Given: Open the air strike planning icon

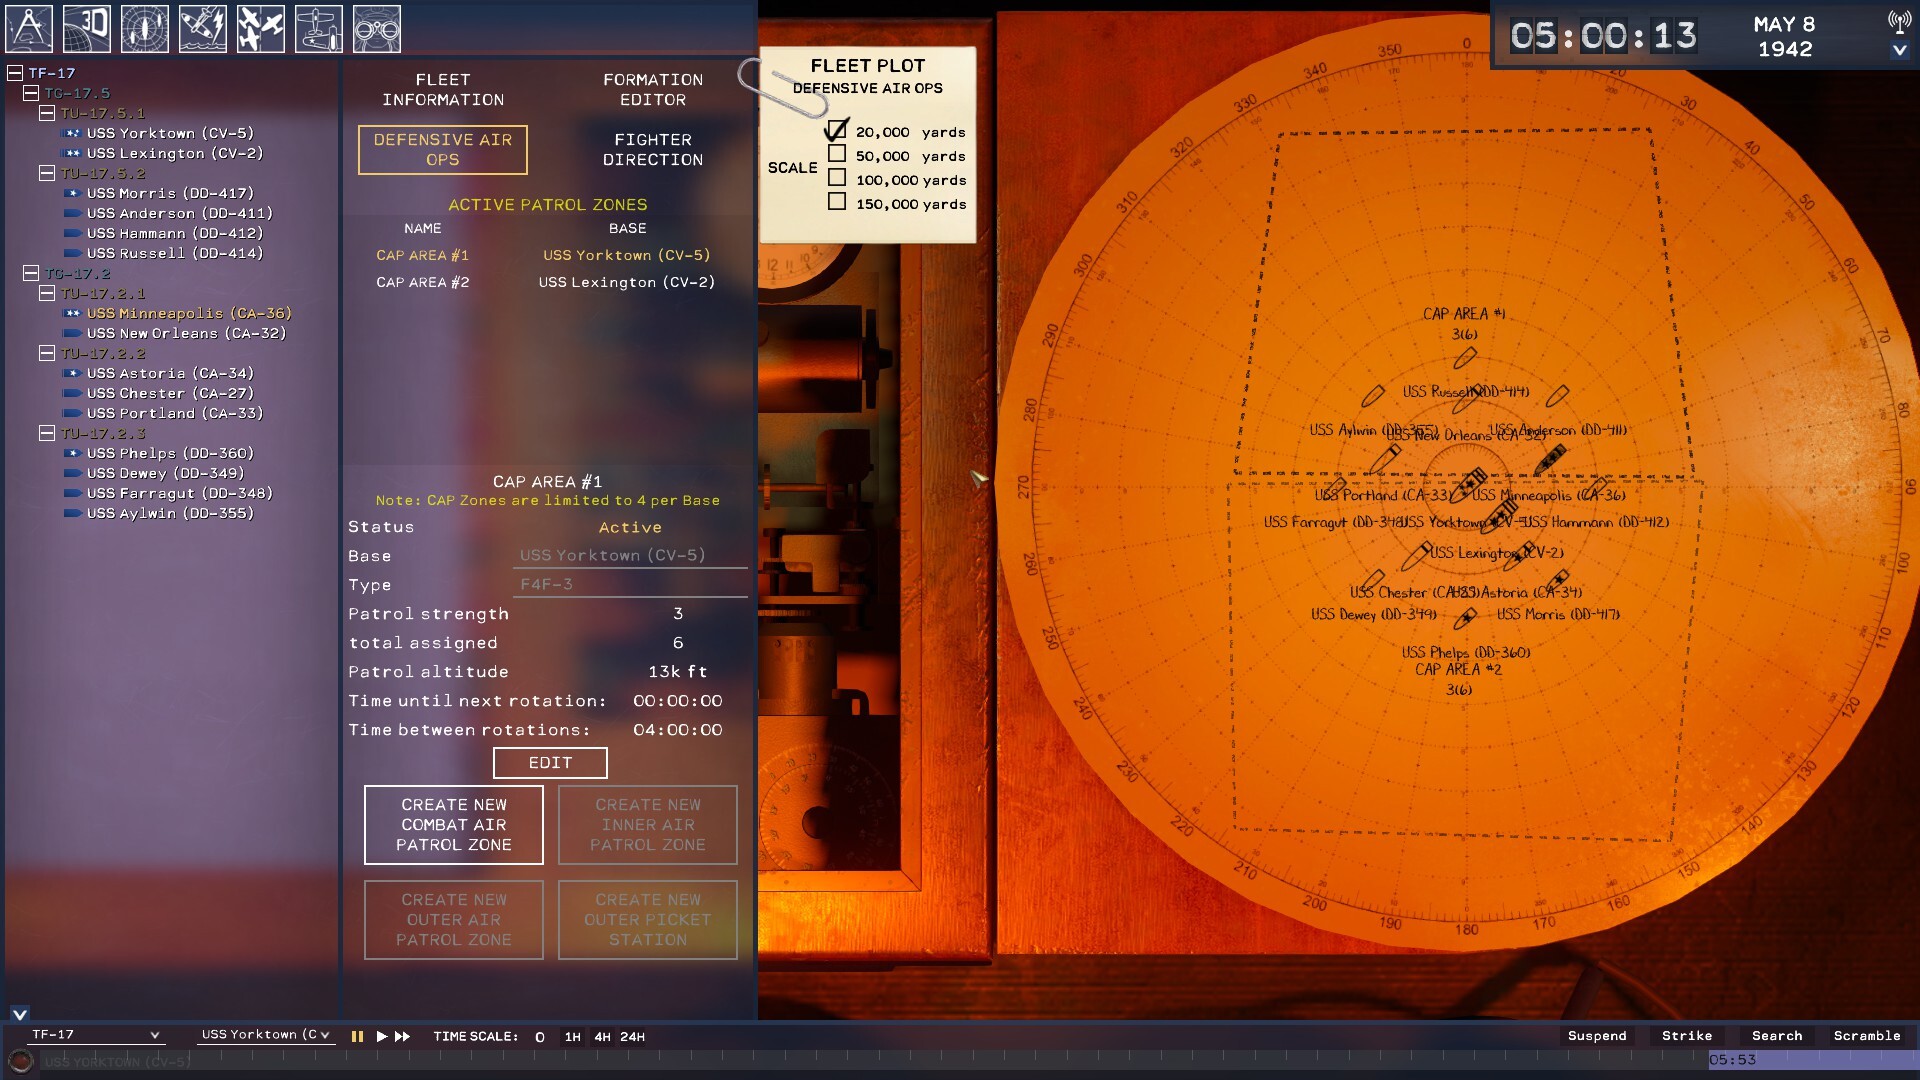Looking at the screenshot, I should pos(203,28).
